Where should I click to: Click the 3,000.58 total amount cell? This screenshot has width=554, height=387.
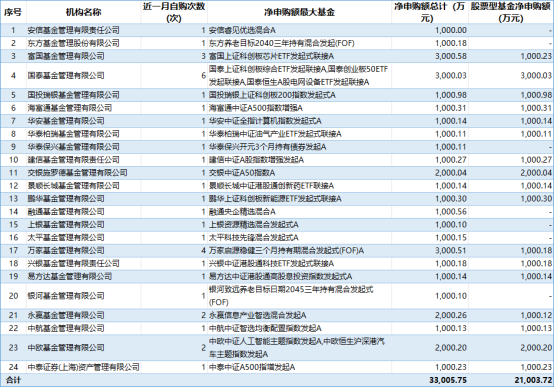pos(430,56)
